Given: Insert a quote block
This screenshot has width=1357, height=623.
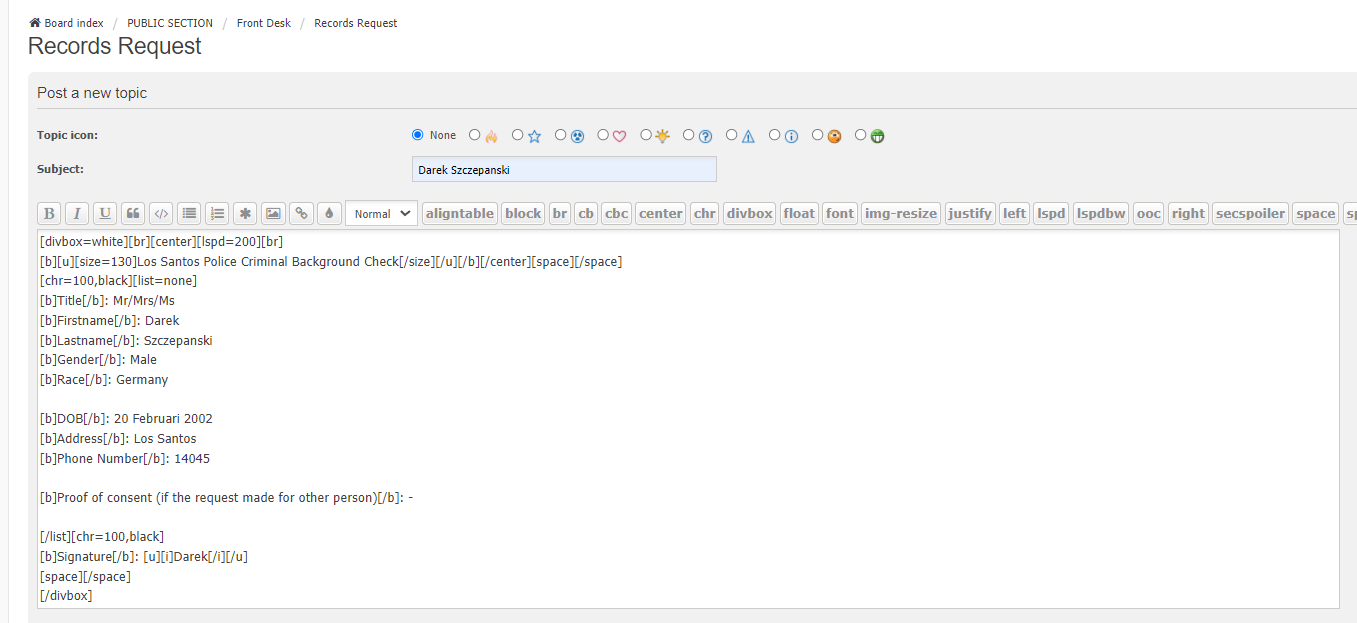Looking at the screenshot, I should pyautogui.click(x=133, y=213).
